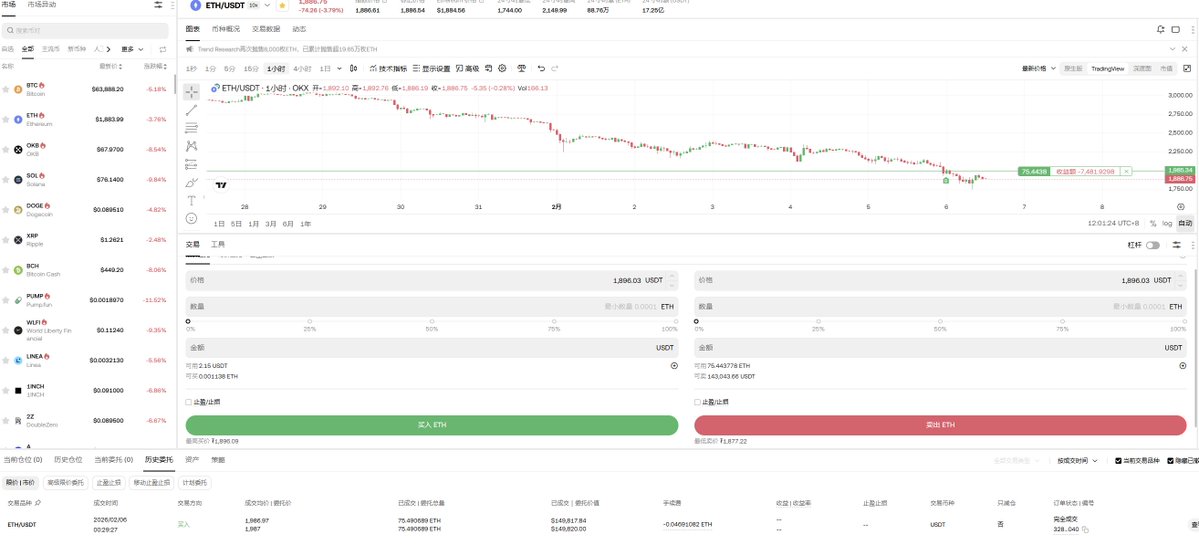Viewport: 1199px width, 545px height.
Task: Open the horizontal lines tool group
Action: coord(191,128)
